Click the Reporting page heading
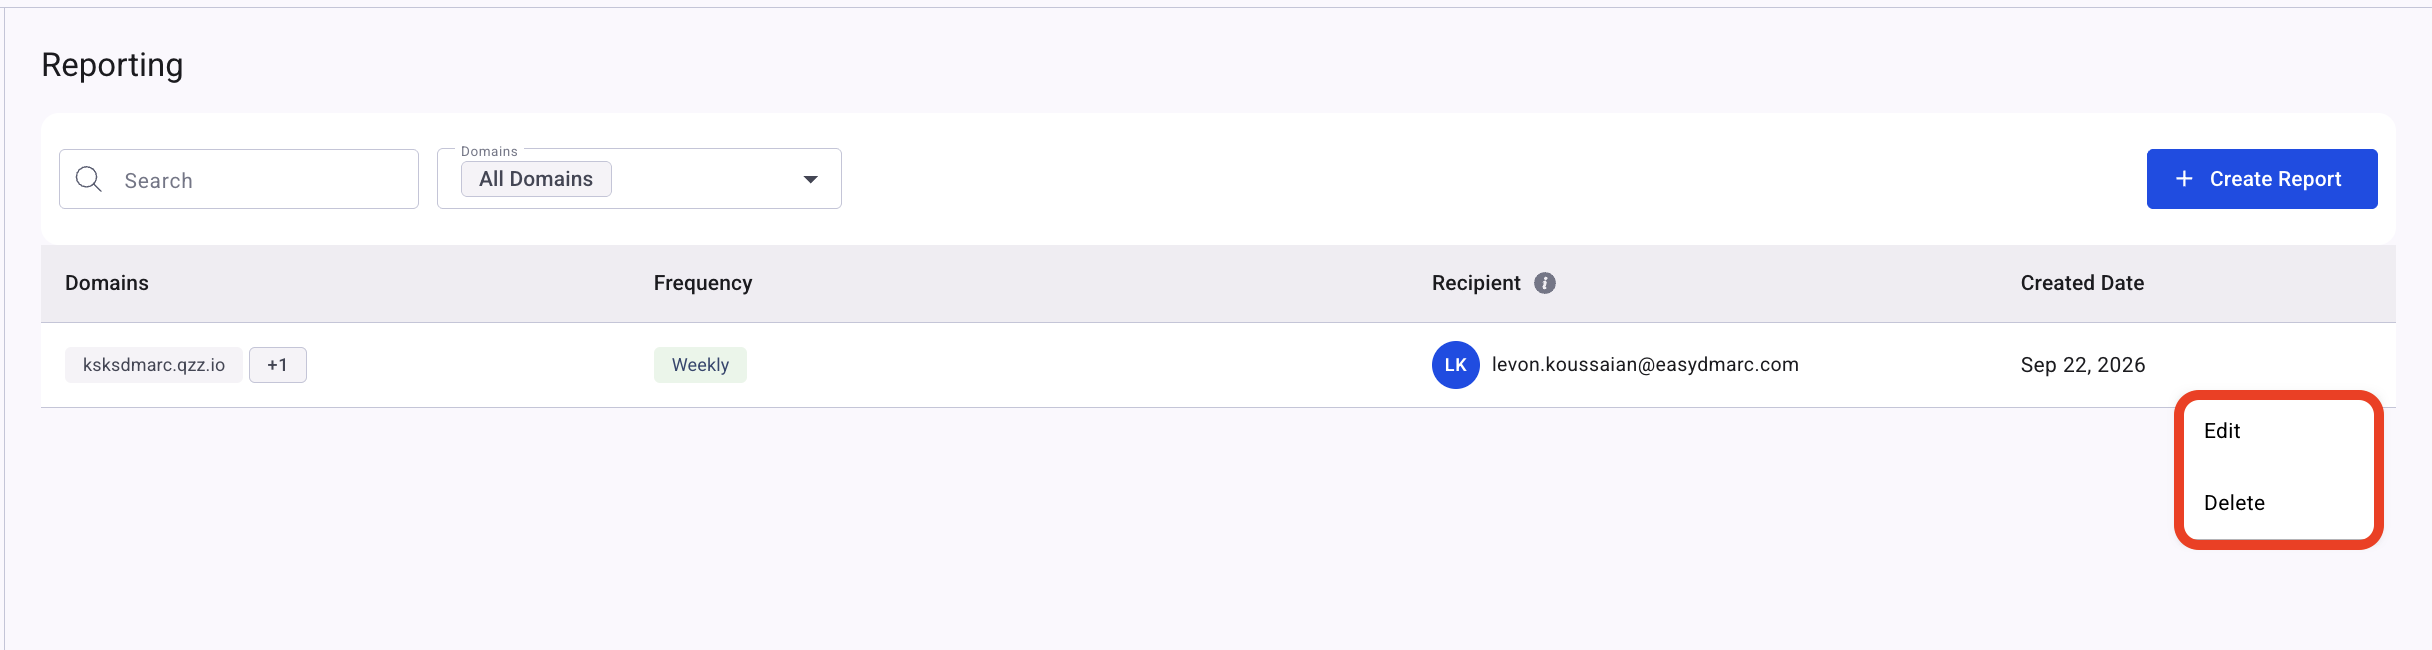The width and height of the screenshot is (2432, 650). coord(112,65)
